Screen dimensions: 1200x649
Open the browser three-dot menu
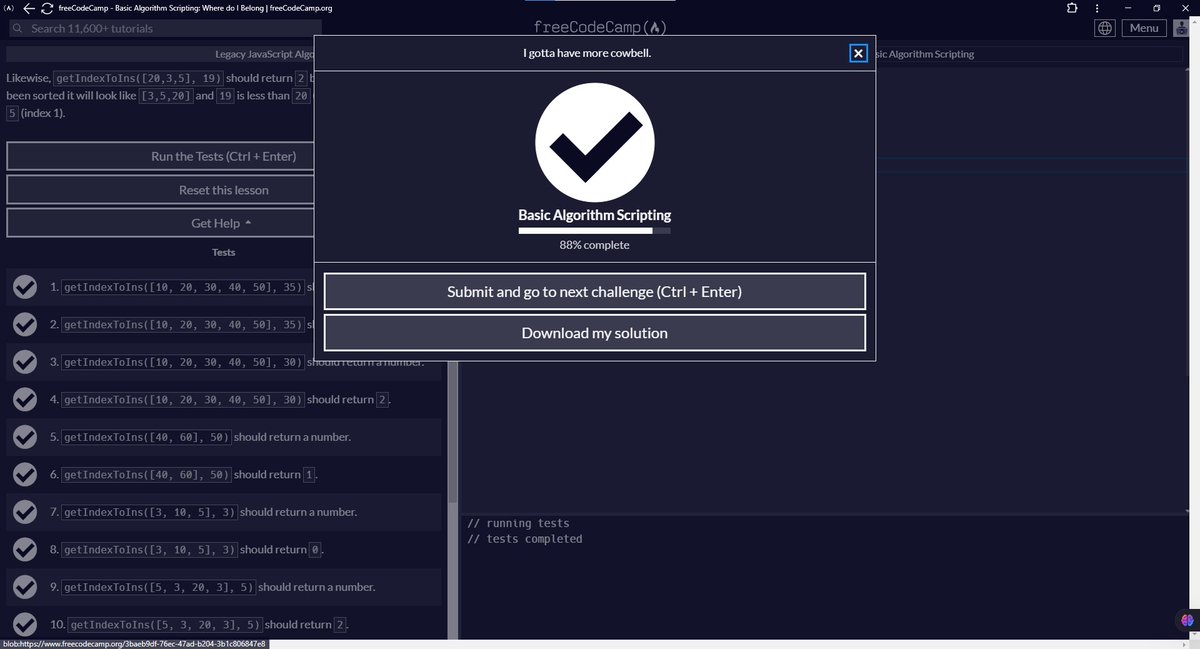point(1099,8)
